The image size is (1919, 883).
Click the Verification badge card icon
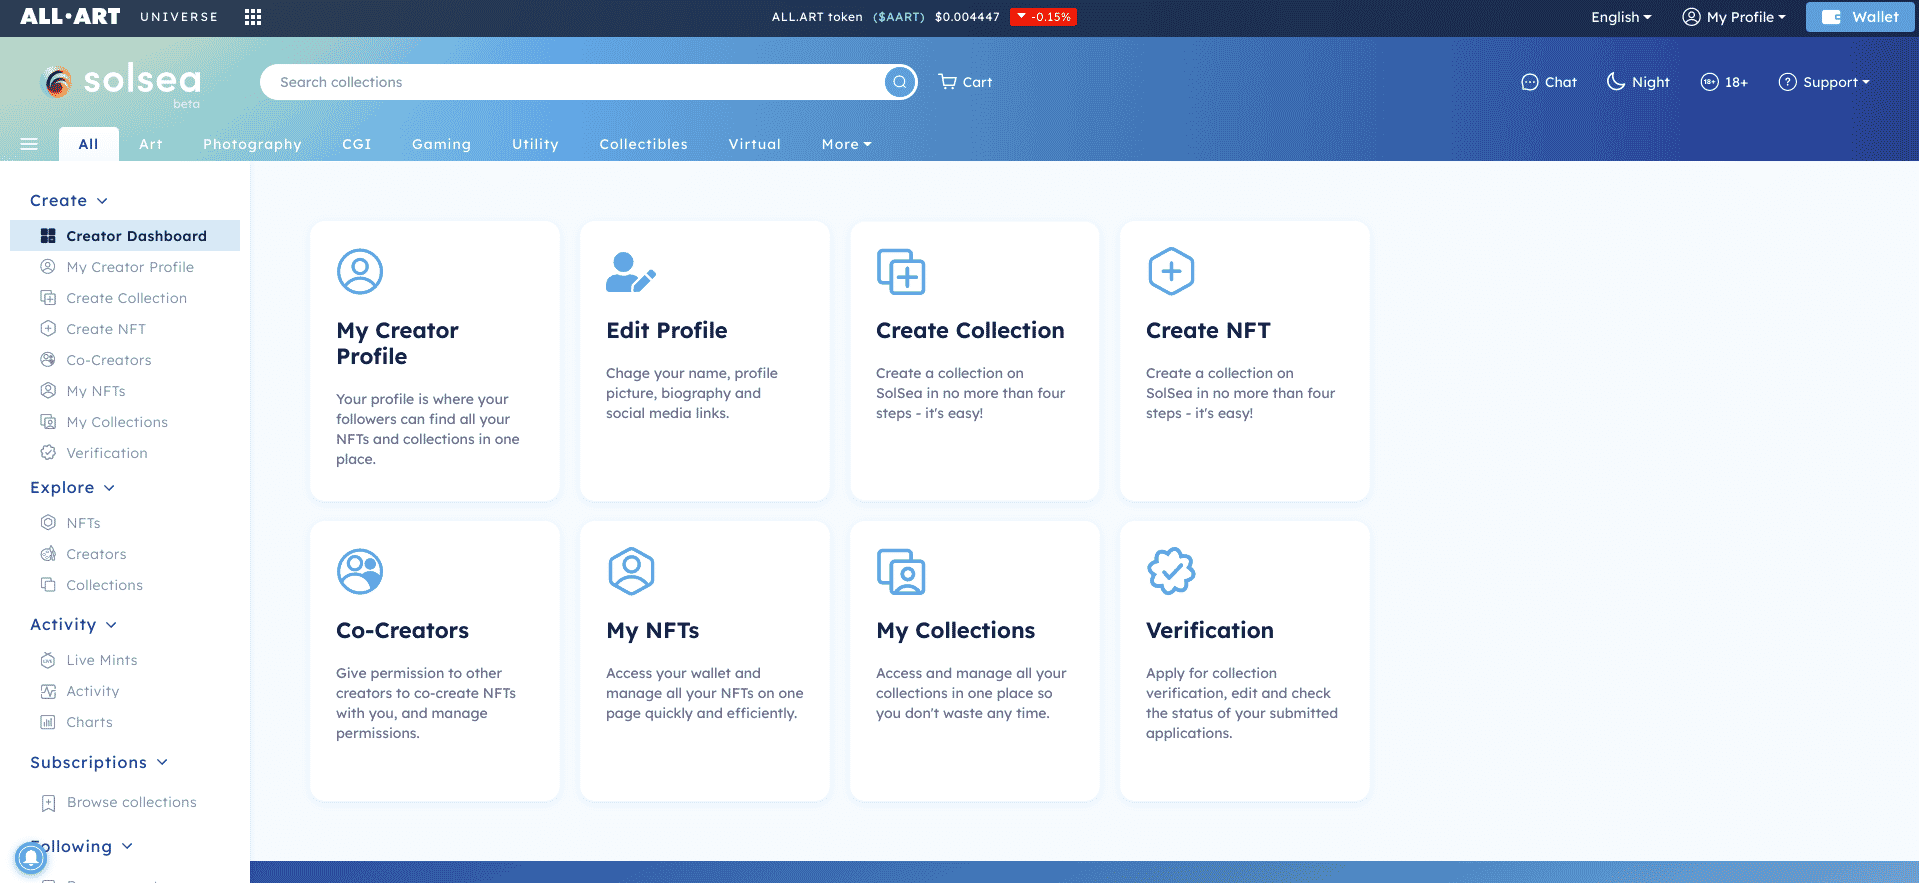pyautogui.click(x=1171, y=571)
